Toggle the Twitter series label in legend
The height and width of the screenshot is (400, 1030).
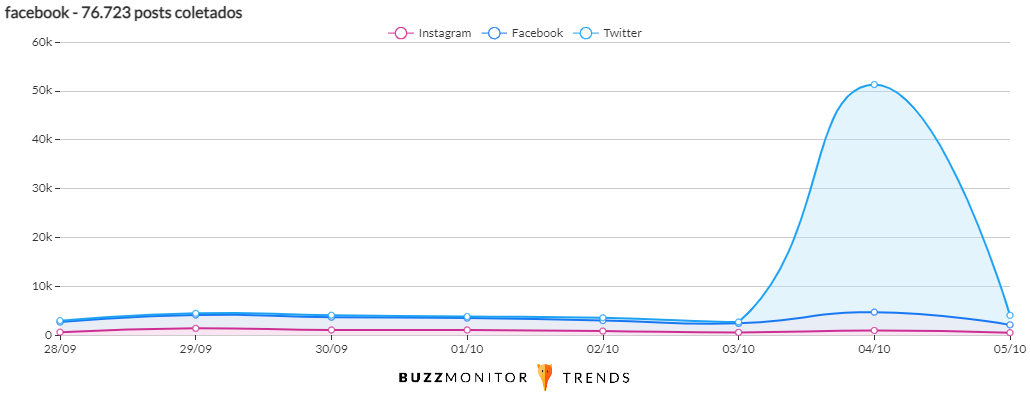(623, 33)
